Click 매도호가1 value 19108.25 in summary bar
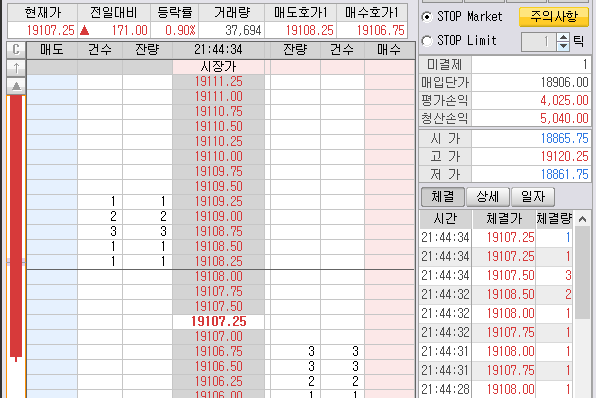596x398 pixels. (x=309, y=30)
